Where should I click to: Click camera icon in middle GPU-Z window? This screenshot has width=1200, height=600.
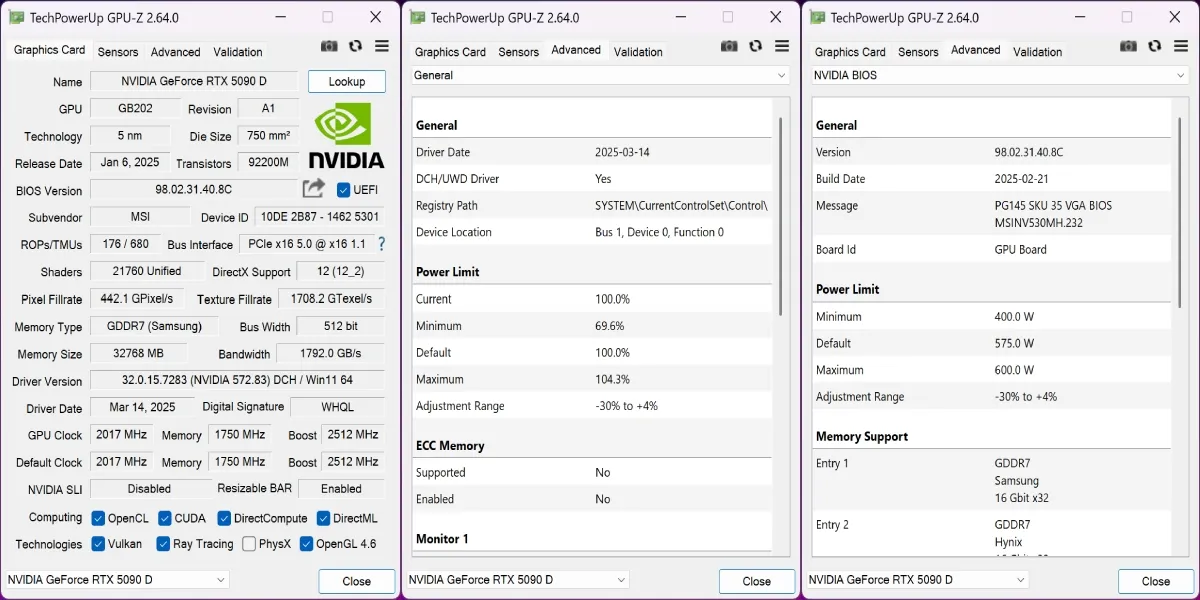[729, 46]
